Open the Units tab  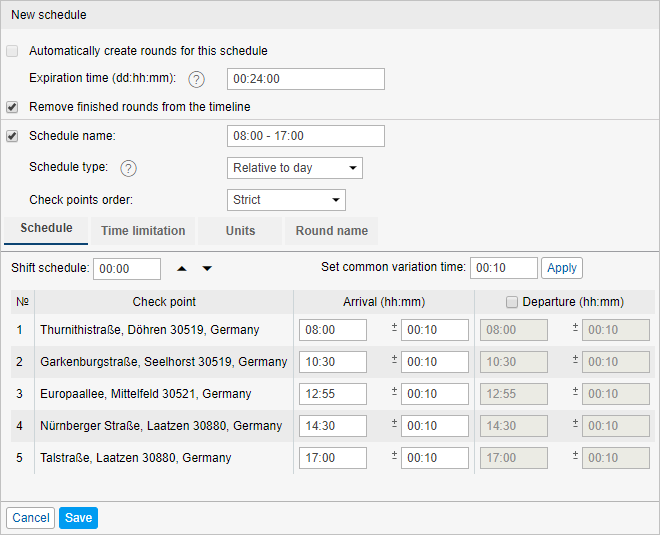(x=240, y=231)
